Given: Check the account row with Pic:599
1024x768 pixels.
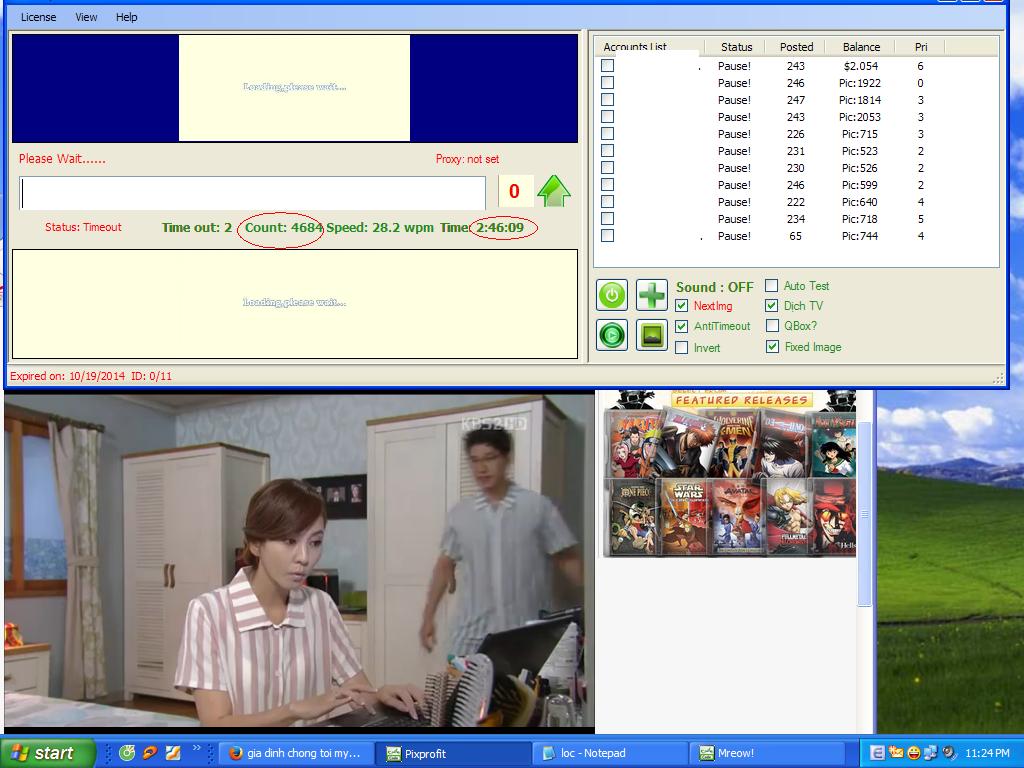Looking at the screenshot, I should click(x=607, y=184).
